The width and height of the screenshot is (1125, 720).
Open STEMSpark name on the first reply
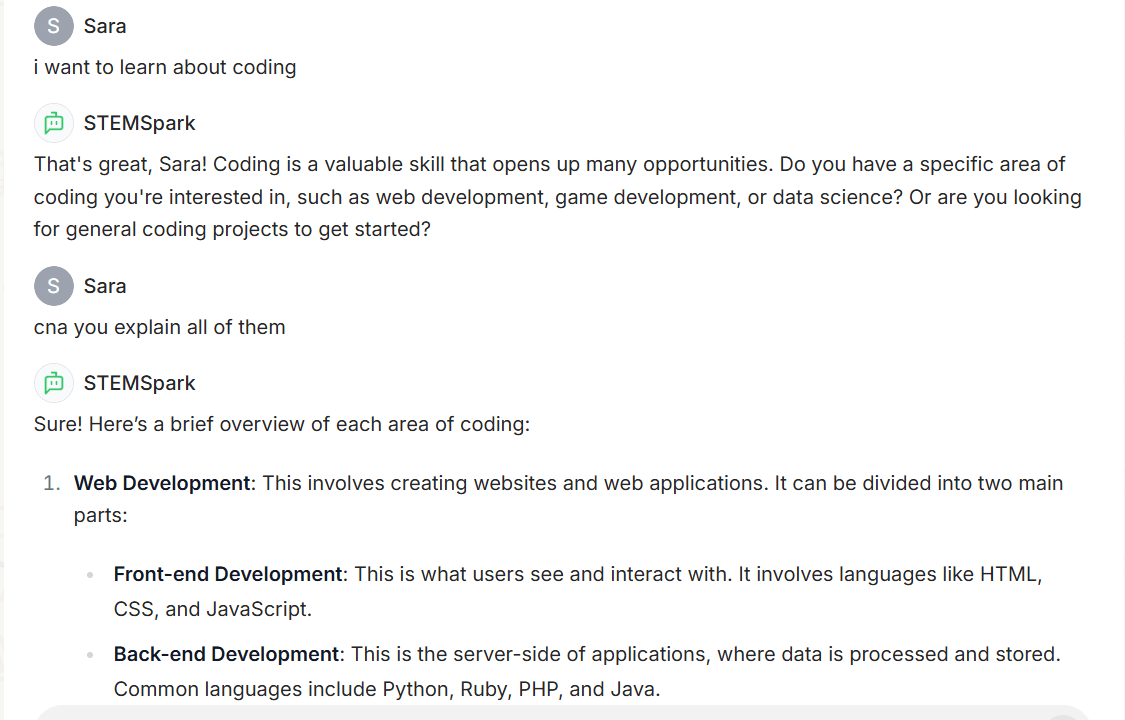(x=139, y=123)
